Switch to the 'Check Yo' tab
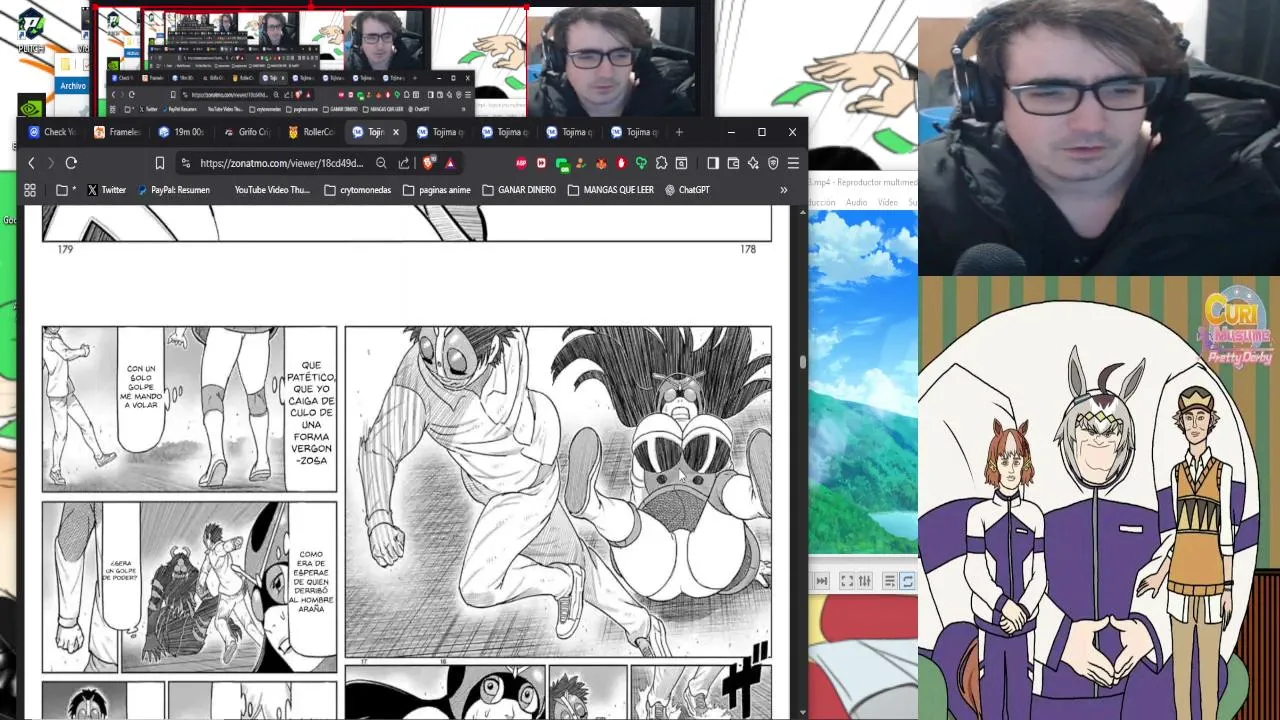This screenshot has width=1280, height=720. (52, 132)
